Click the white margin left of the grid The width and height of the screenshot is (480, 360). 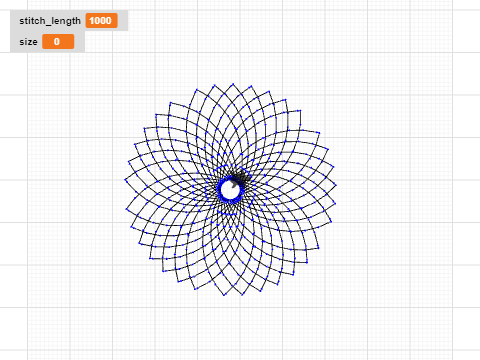pyautogui.click(x=13, y=200)
